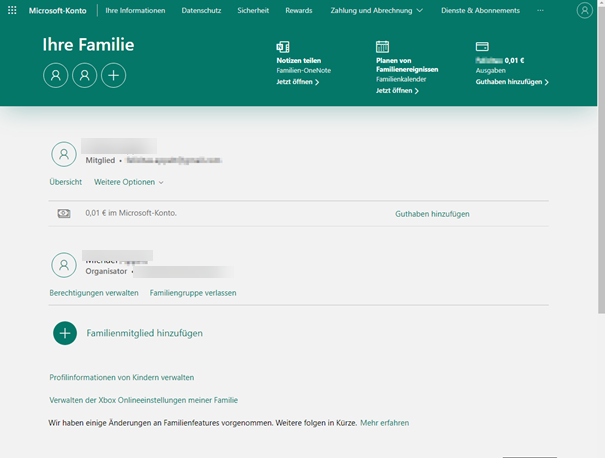This screenshot has width=605, height=458.
Task: Click the money icon beside 0,01 € balance
Action: (64, 213)
